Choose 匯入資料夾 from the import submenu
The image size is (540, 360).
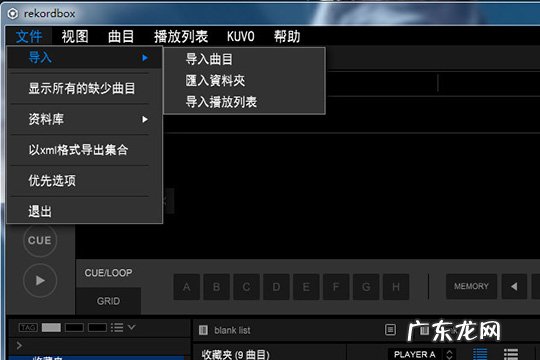click(215, 81)
